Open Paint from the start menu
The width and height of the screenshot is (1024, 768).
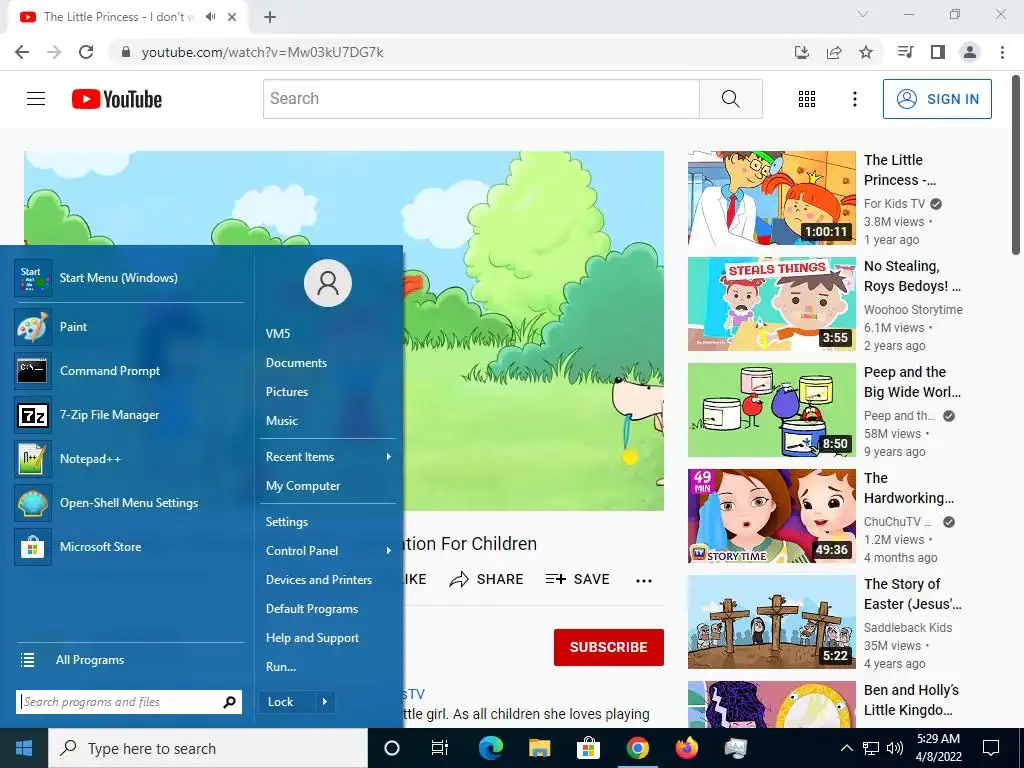tap(129, 327)
